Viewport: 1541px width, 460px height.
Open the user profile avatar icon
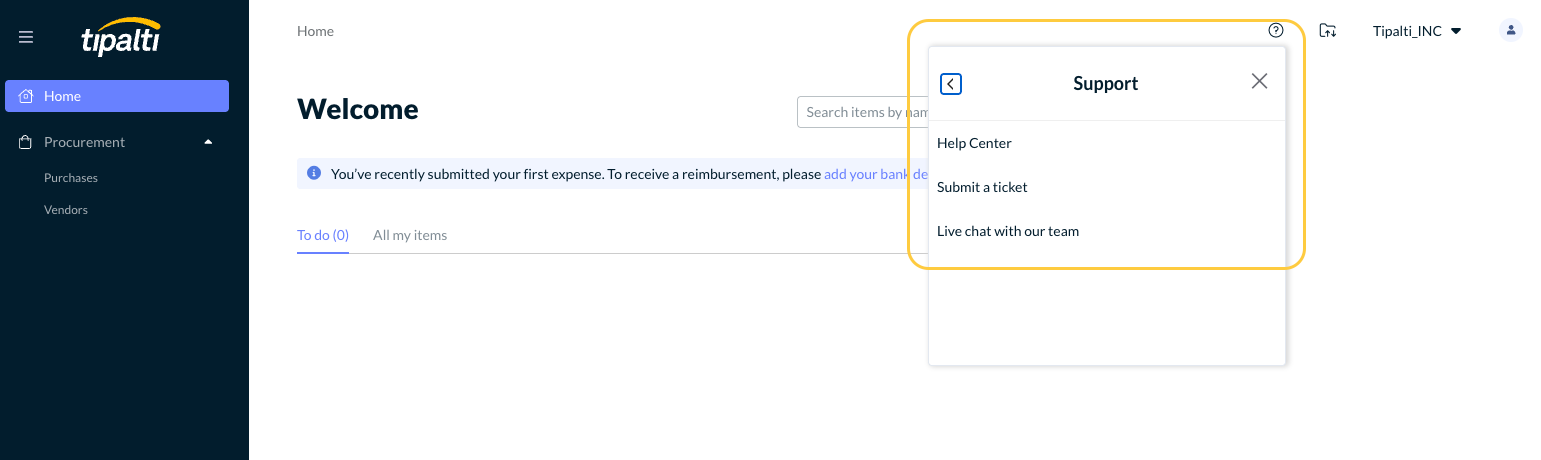(x=1510, y=31)
